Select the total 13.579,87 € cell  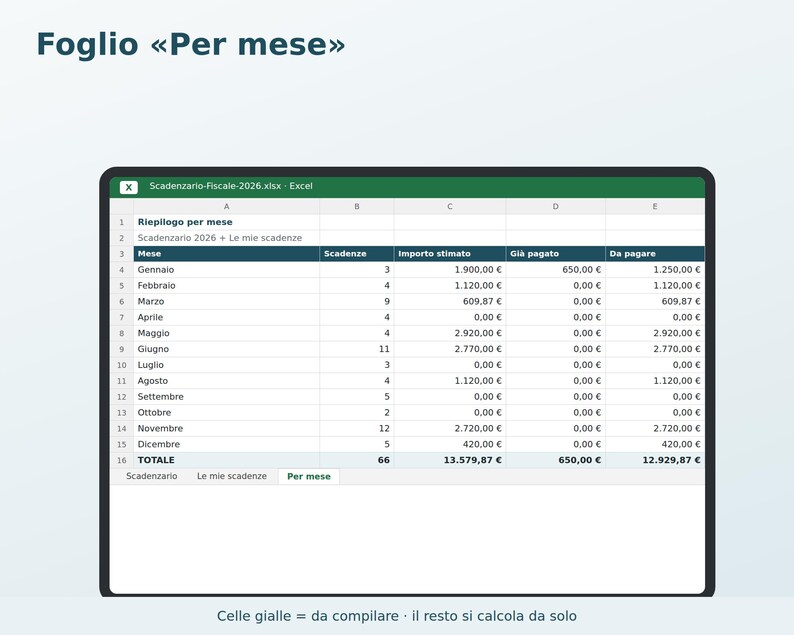coord(450,460)
